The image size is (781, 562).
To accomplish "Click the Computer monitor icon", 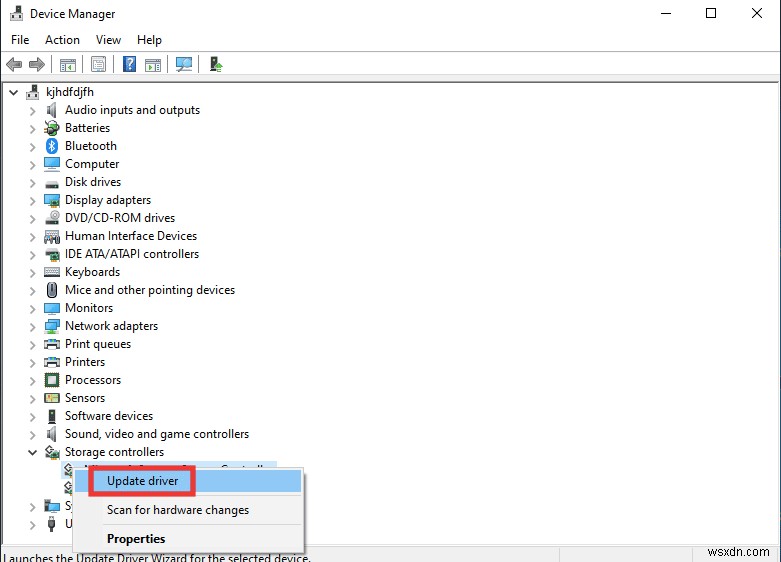I will [x=52, y=164].
